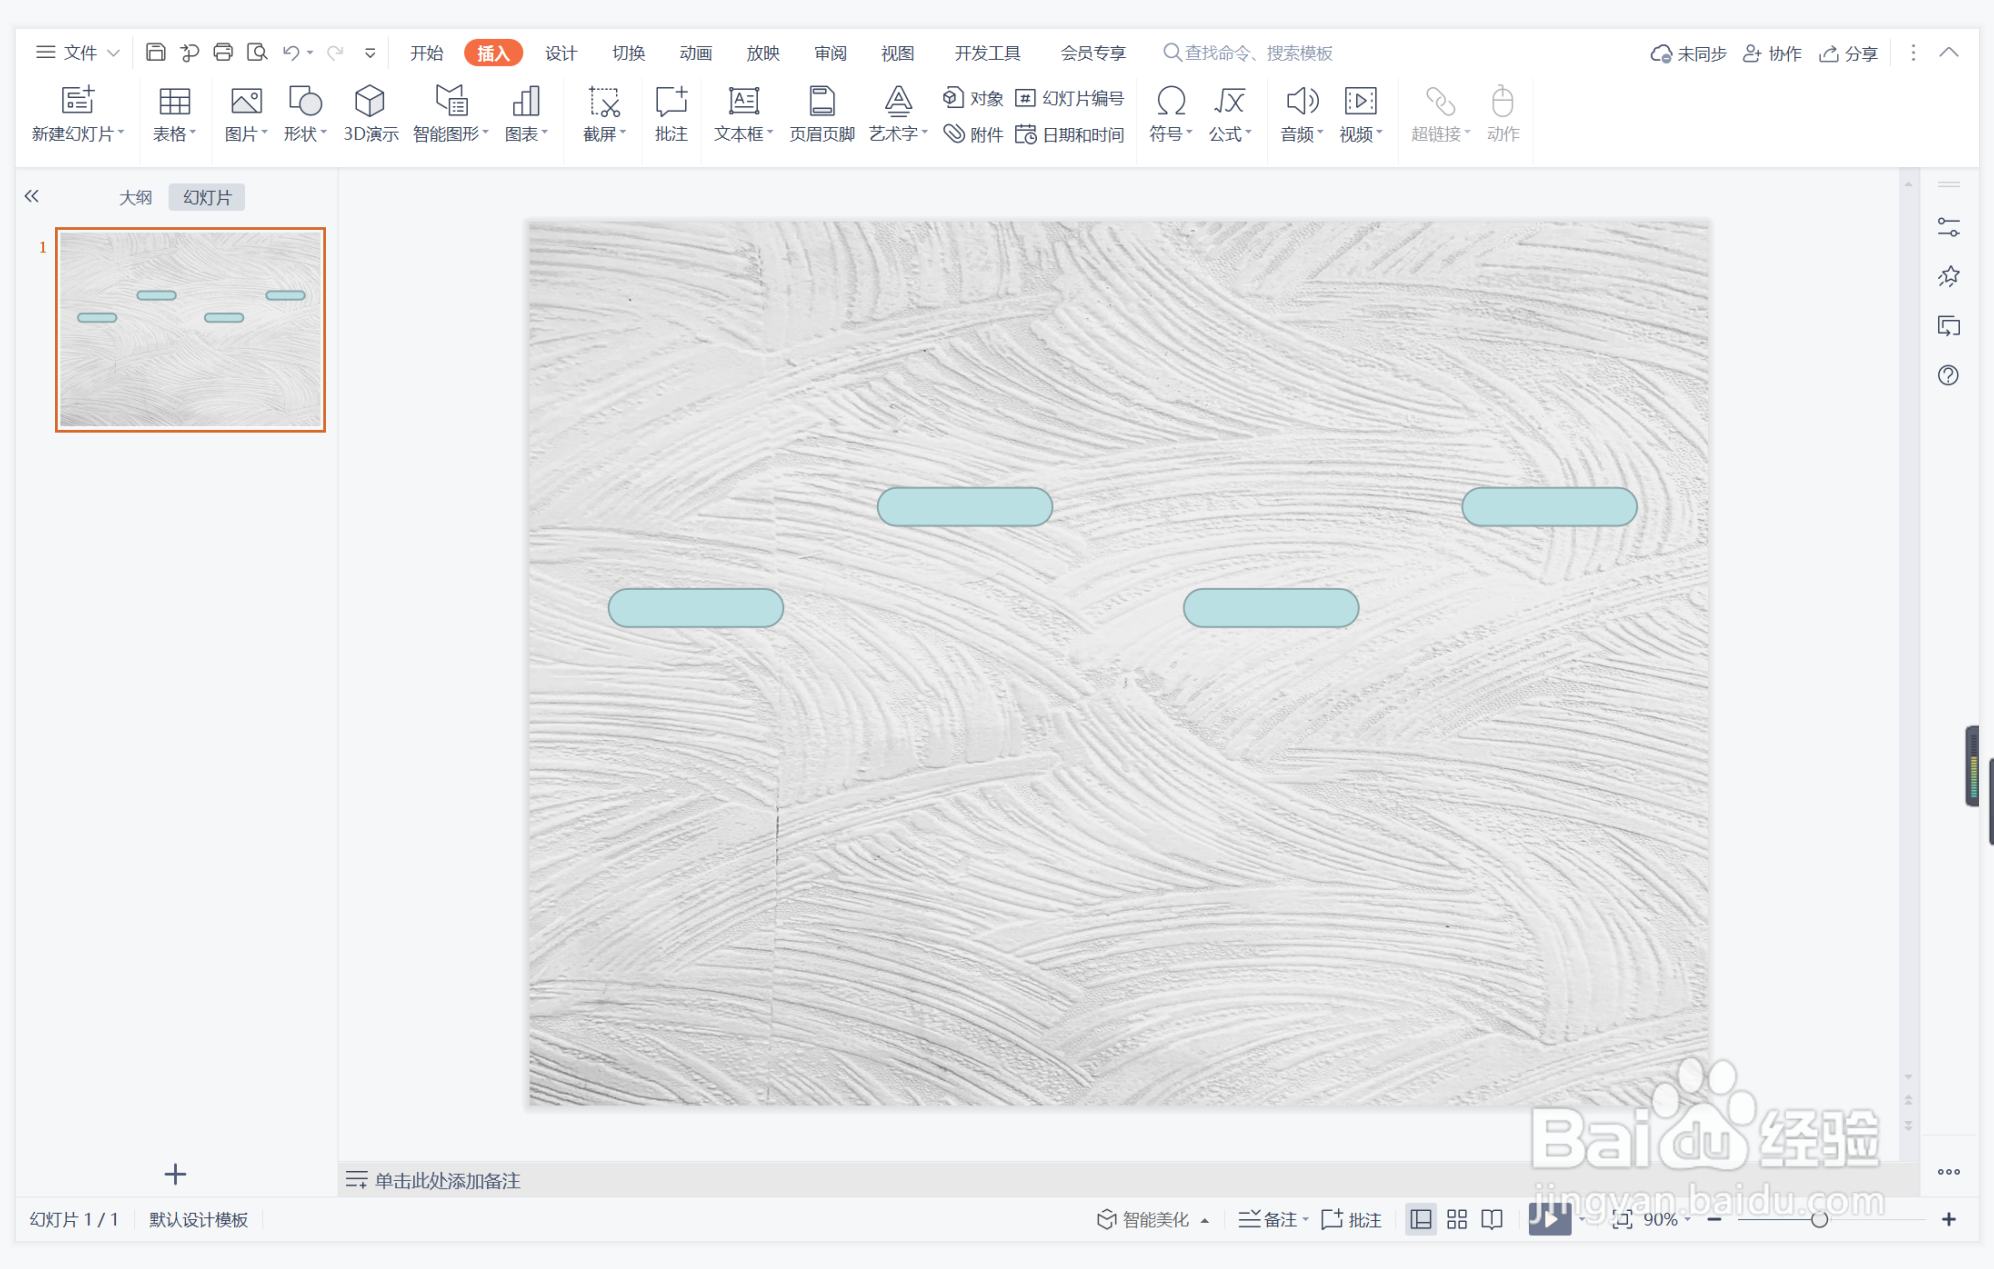Click the 分享 share button
This screenshot has width=1994, height=1269.
coord(1848,53)
